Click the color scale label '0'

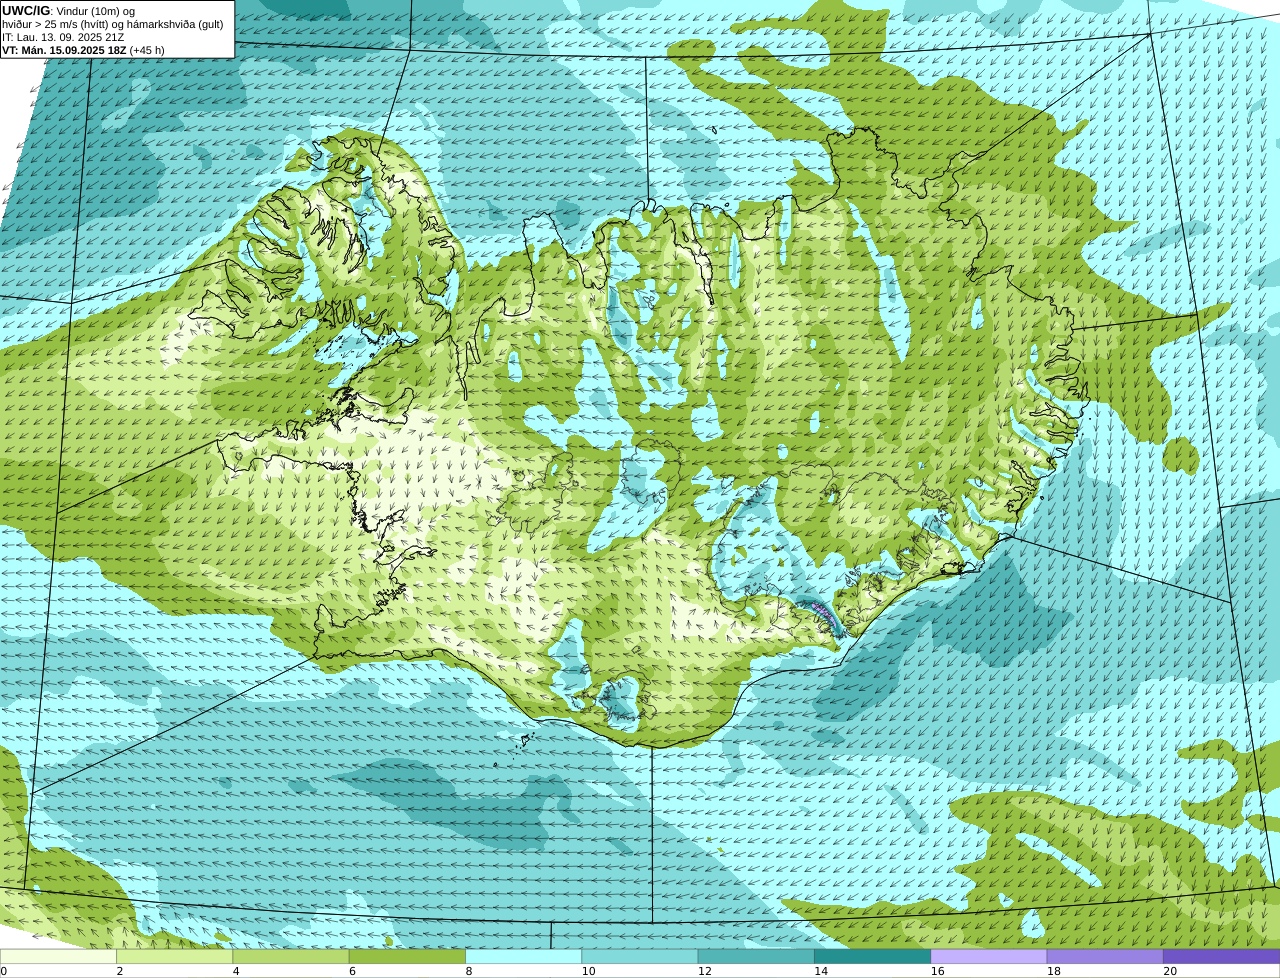pyautogui.click(x=3, y=971)
